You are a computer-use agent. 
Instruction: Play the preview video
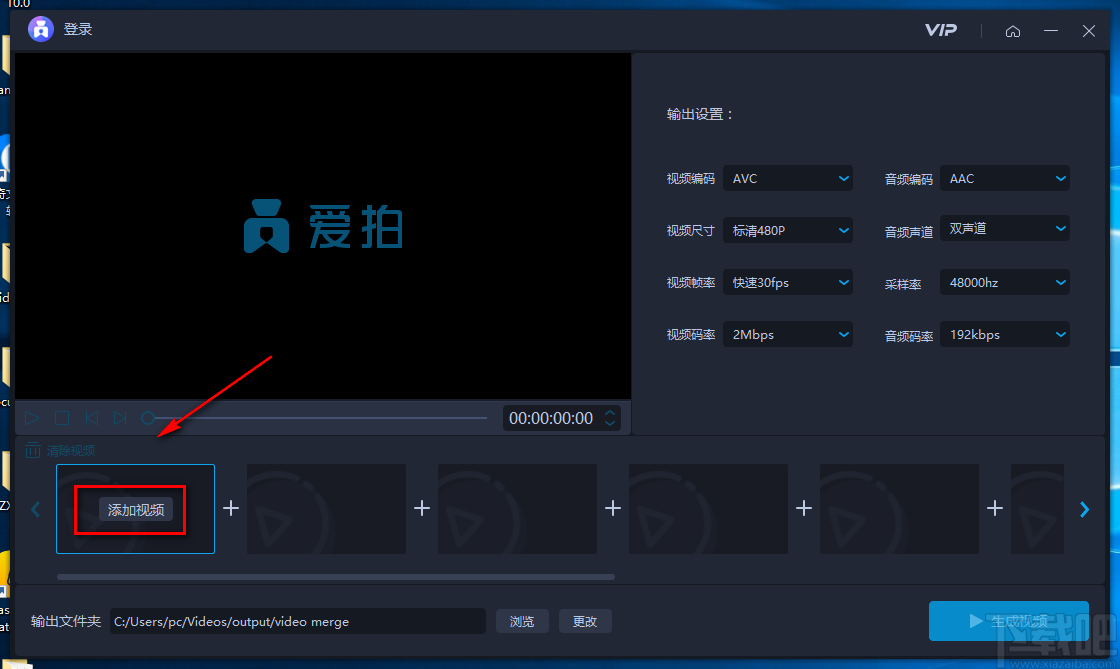click(x=32, y=418)
